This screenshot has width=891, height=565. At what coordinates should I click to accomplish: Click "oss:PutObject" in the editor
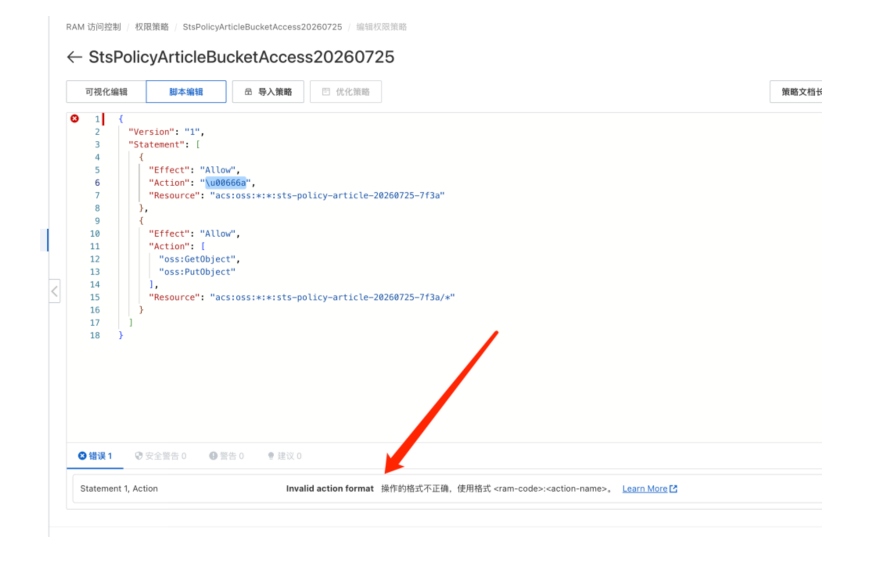197,272
